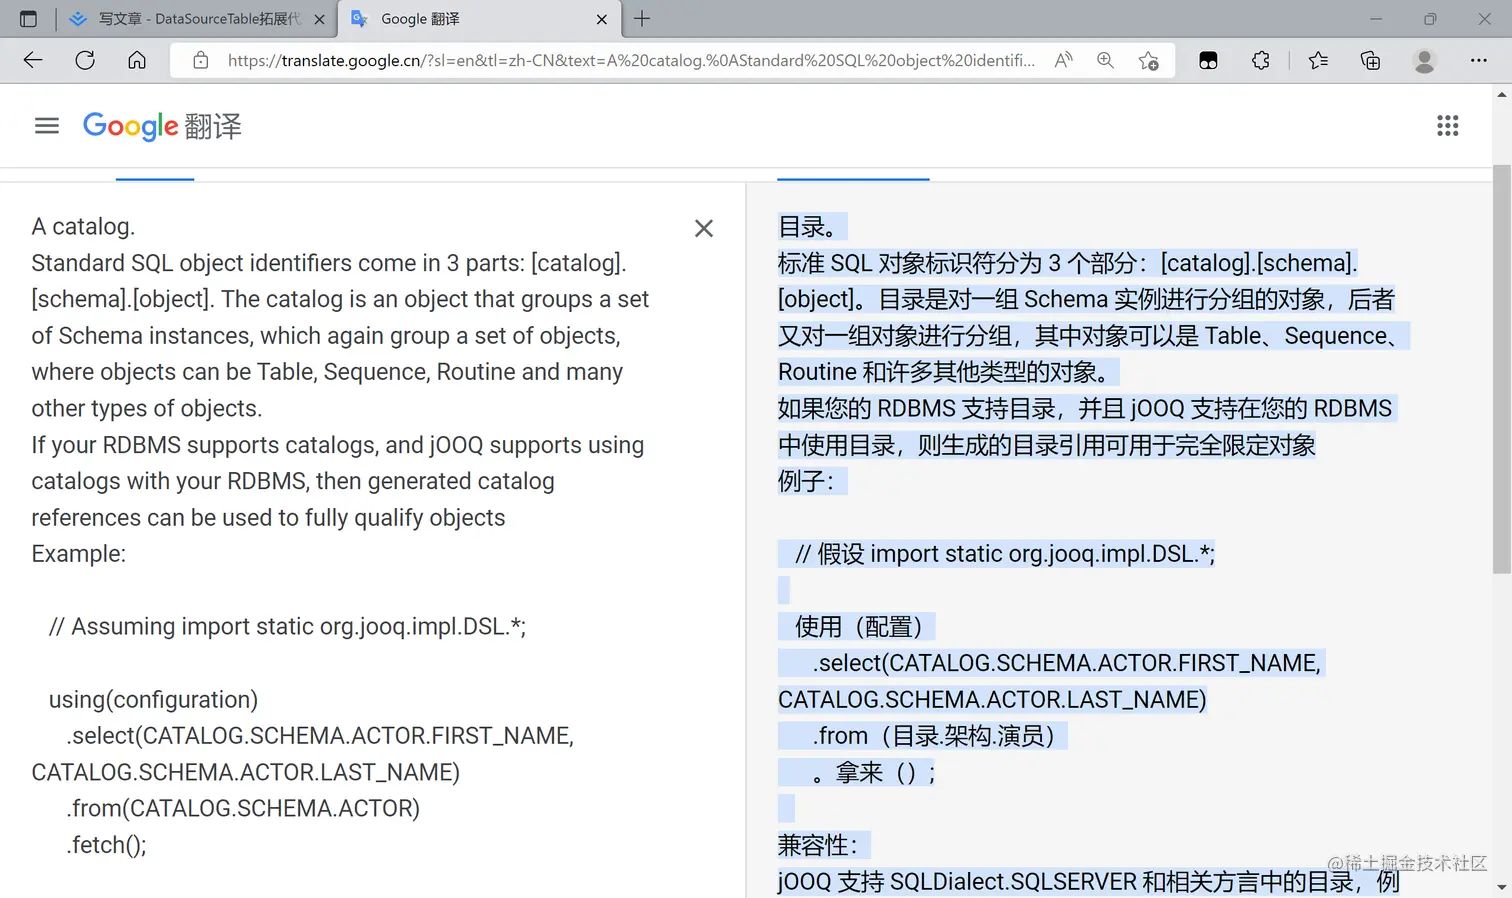
Task: Click the '.fetch();' line in source text
Action: (106, 845)
